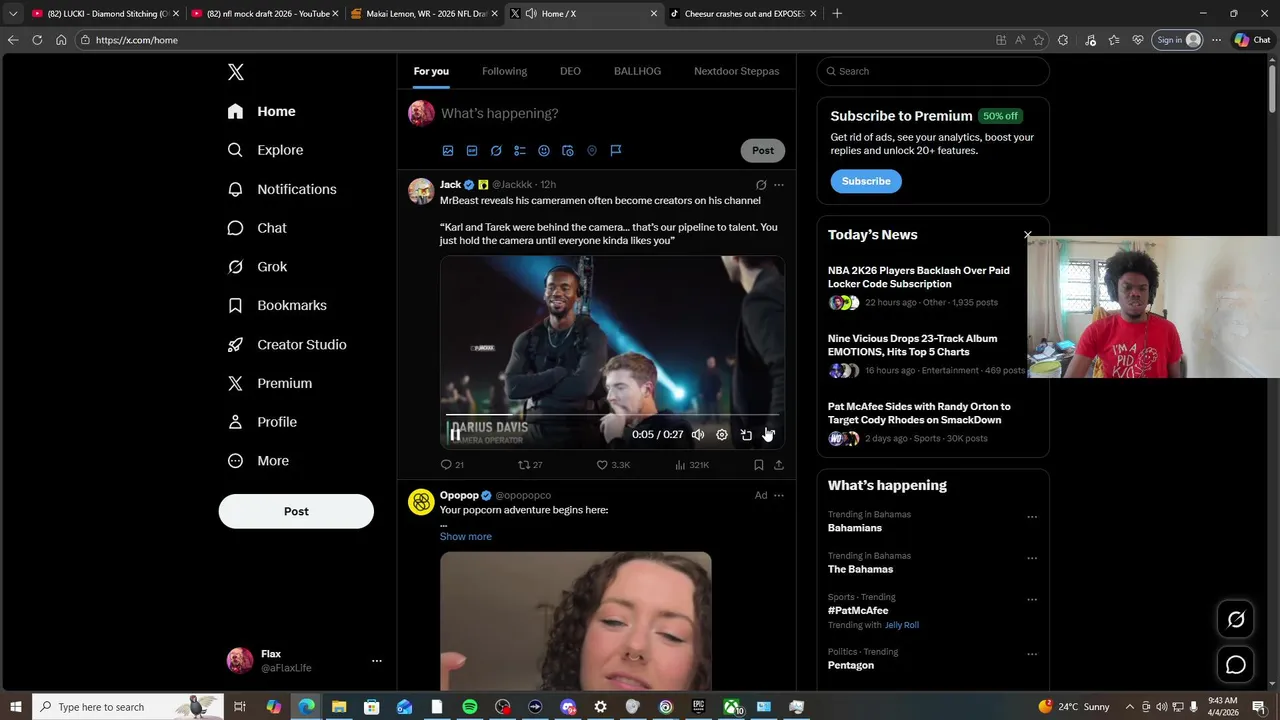Click Show more on Opopop ad
Image resolution: width=1280 pixels, height=720 pixels.
click(466, 537)
